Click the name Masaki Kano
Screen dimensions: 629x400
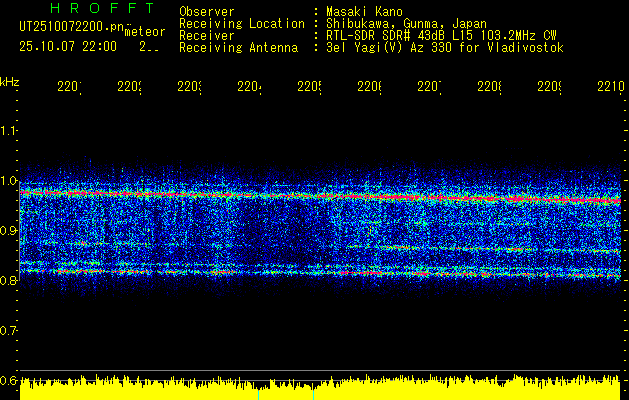click(x=364, y=12)
